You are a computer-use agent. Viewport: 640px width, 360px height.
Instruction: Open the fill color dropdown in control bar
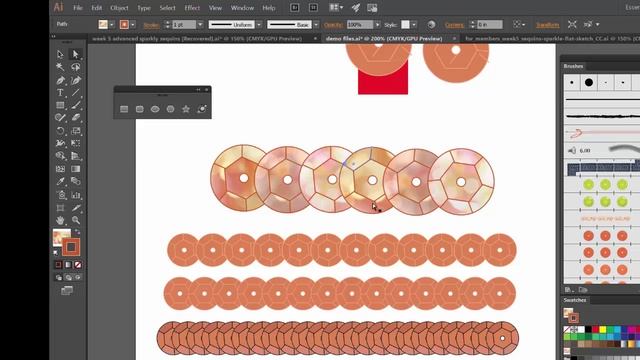(x=112, y=24)
